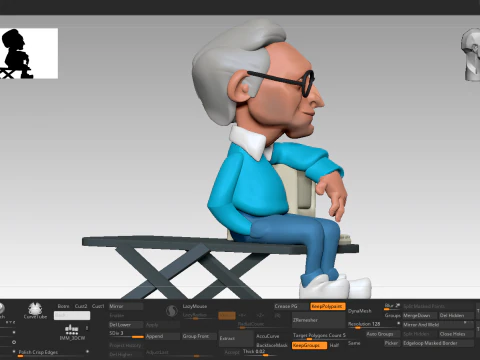Screen dimensions: 480x360
Task: Adjust the AdjustLast slider
Action: point(180,353)
